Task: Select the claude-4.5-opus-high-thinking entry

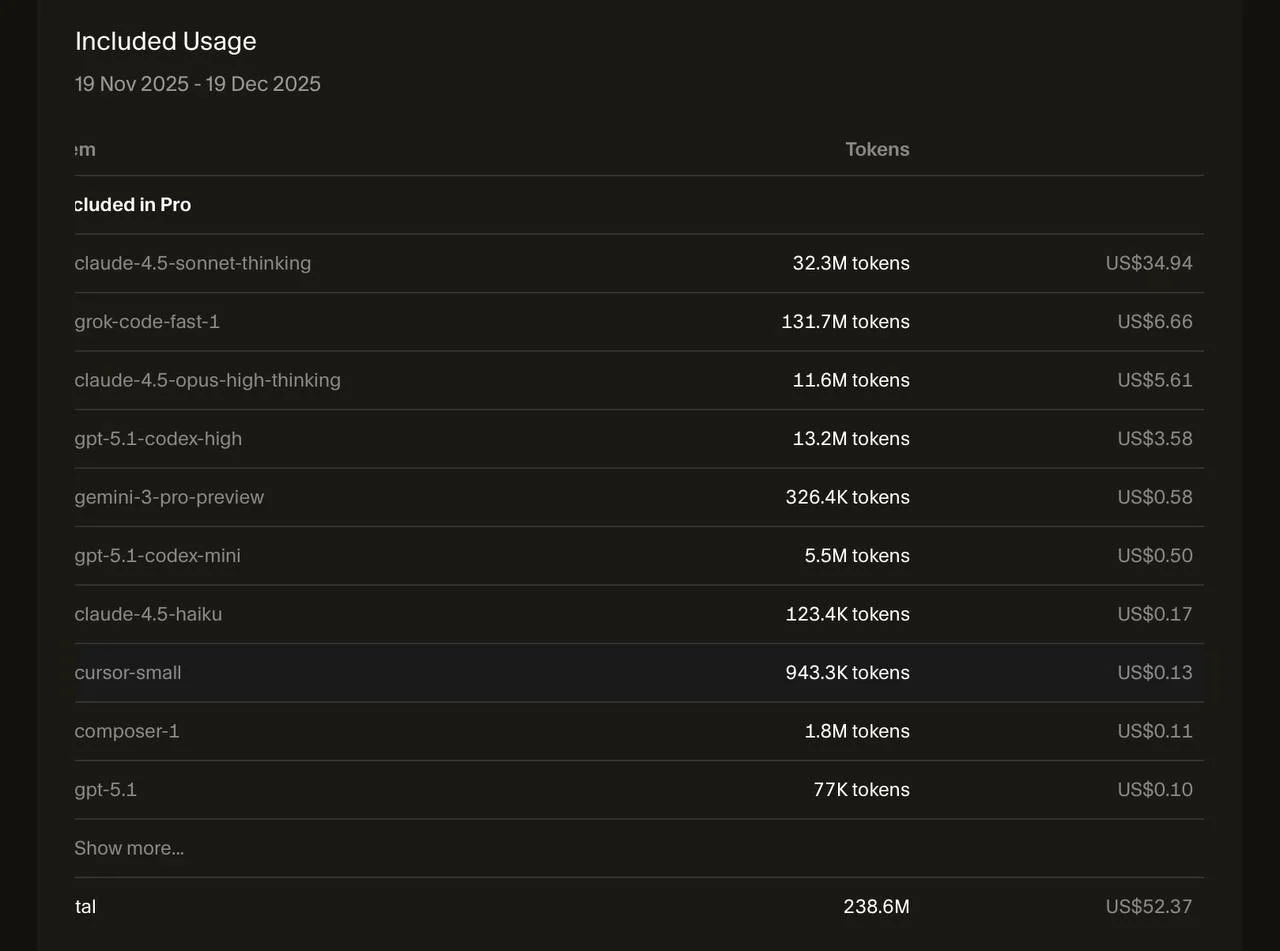Action: tap(208, 380)
